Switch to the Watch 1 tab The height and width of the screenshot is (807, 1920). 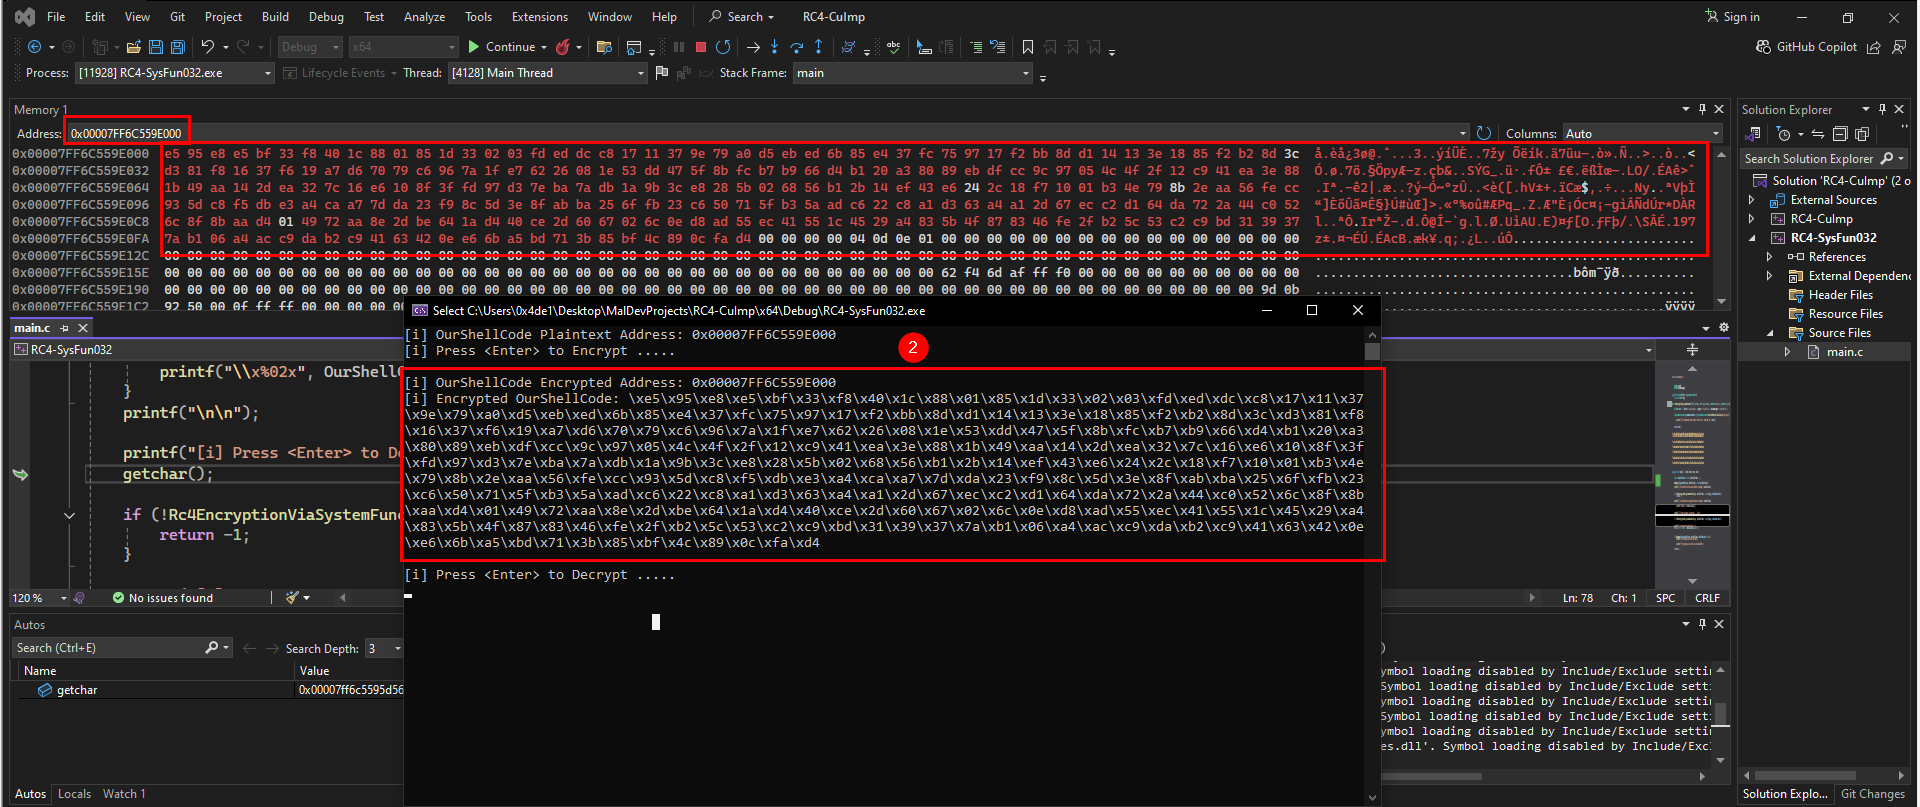[124, 794]
